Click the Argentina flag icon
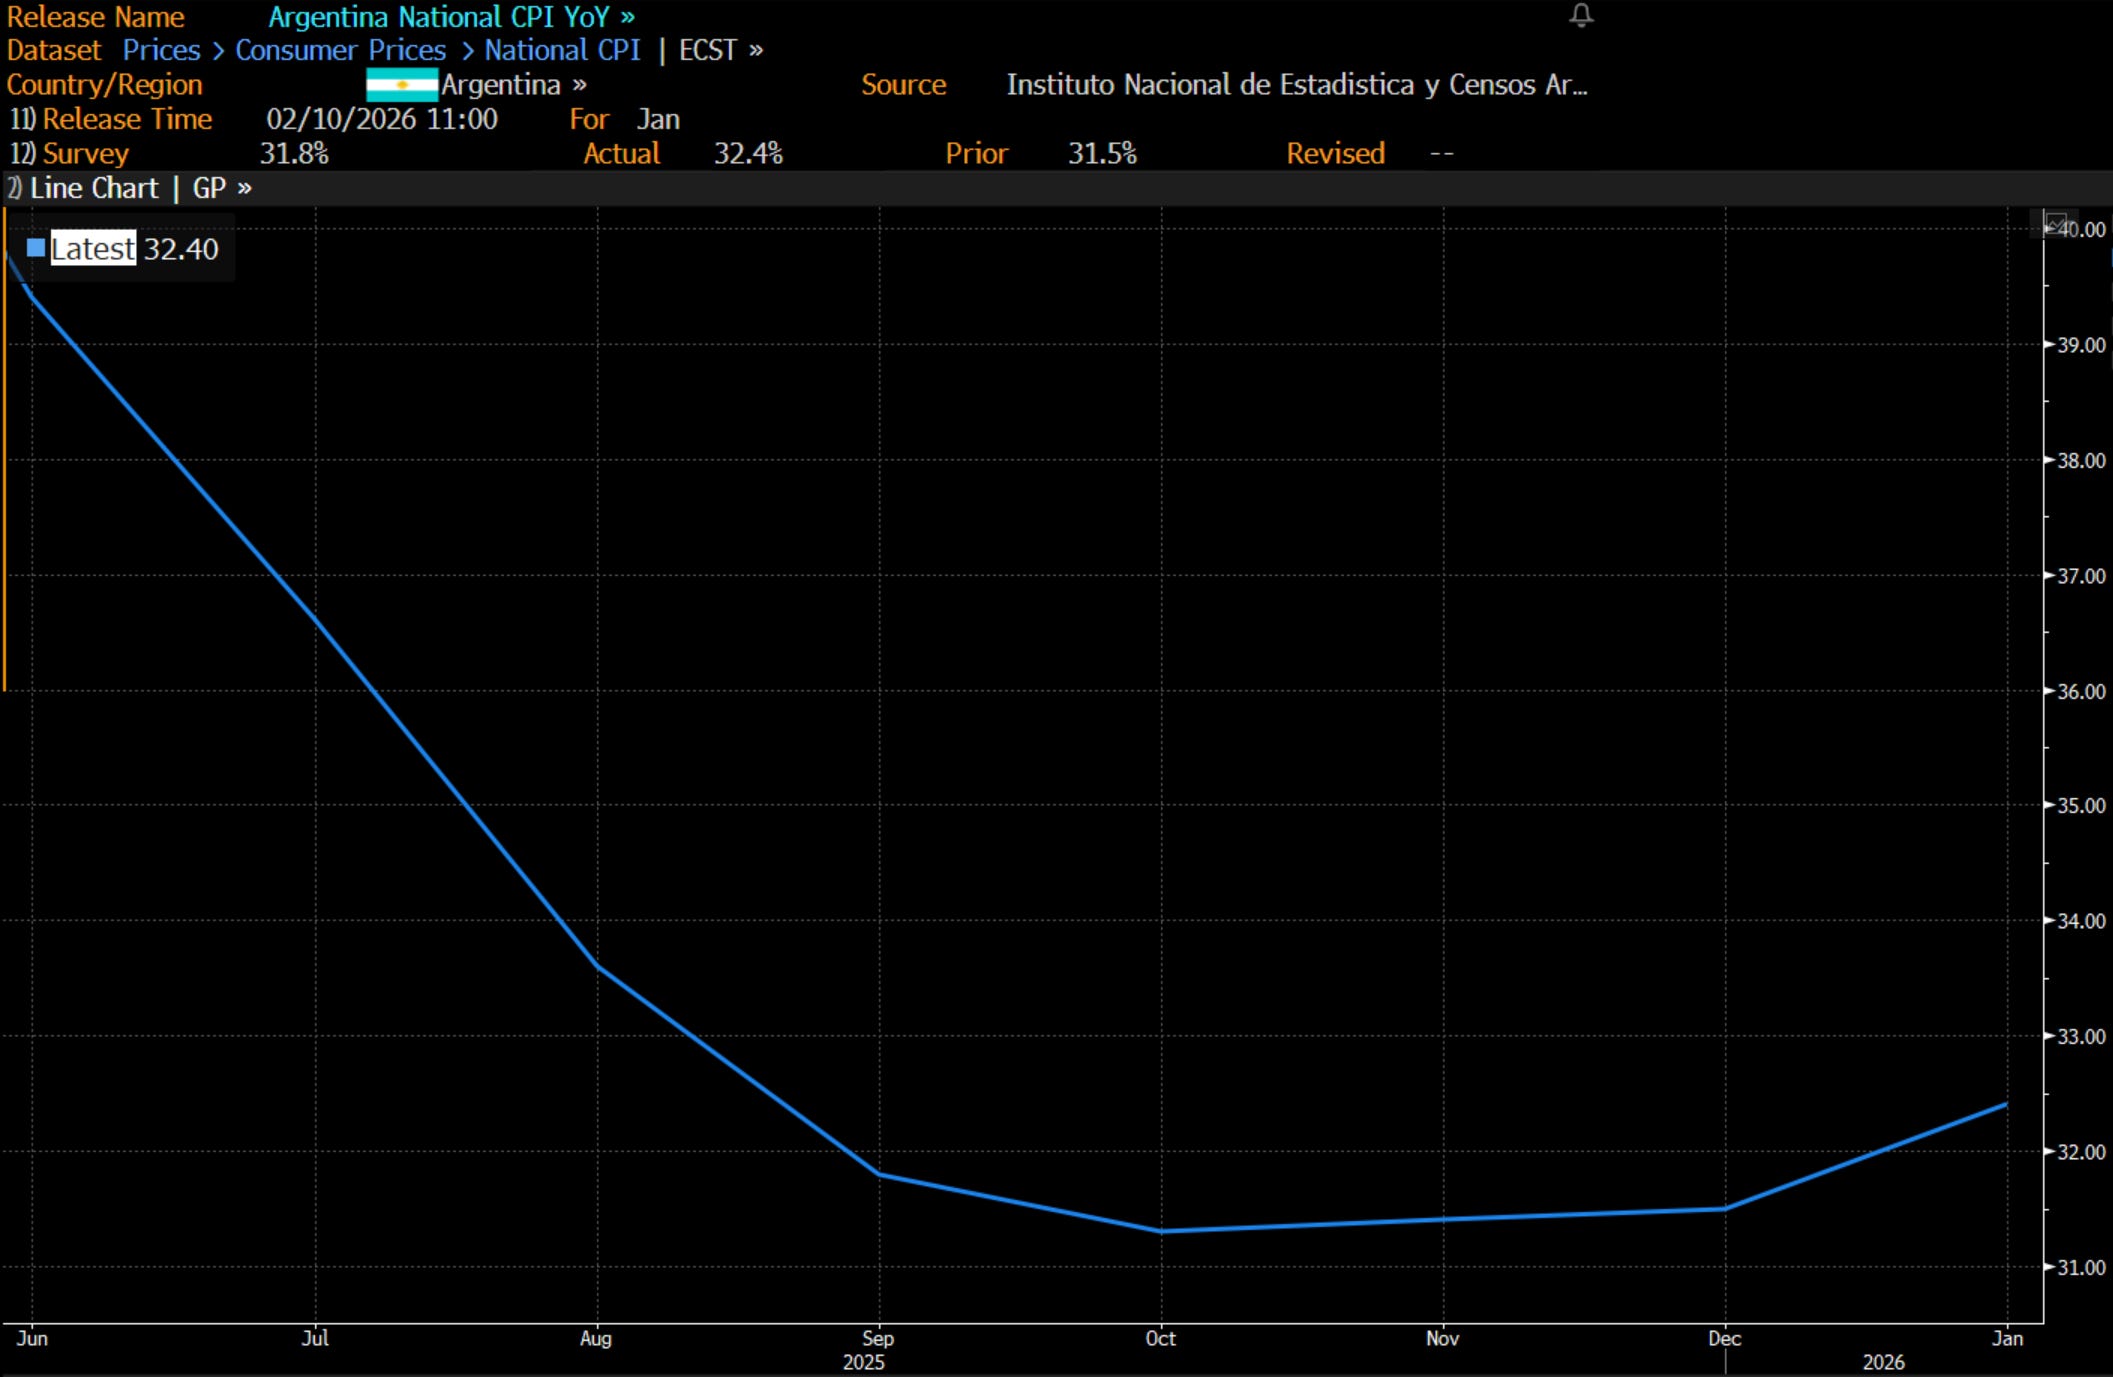2113x1377 pixels. (402, 85)
